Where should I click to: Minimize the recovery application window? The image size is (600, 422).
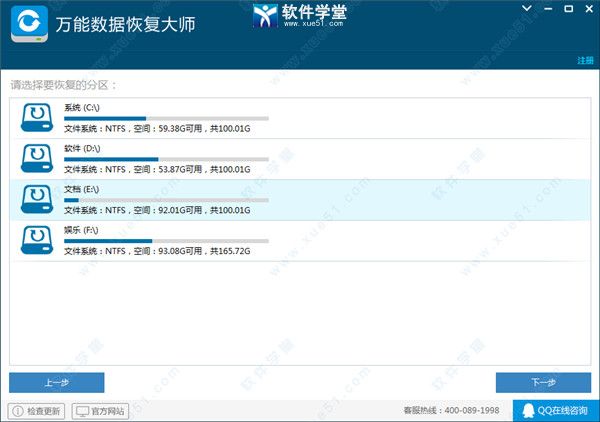546,8
